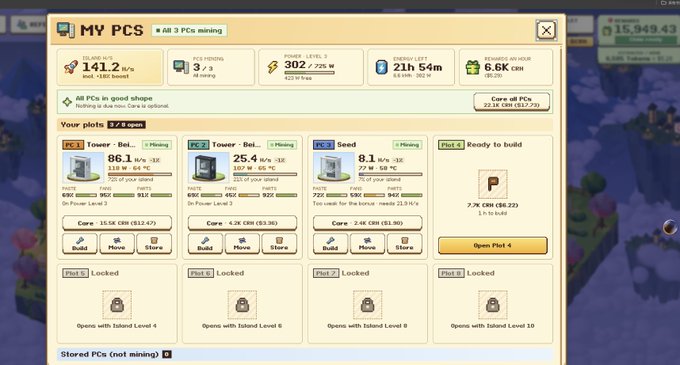Viewport: 680px width, 365px height.
Task: Click the Mining status badge on PC 2
Action: coord(282,145)
